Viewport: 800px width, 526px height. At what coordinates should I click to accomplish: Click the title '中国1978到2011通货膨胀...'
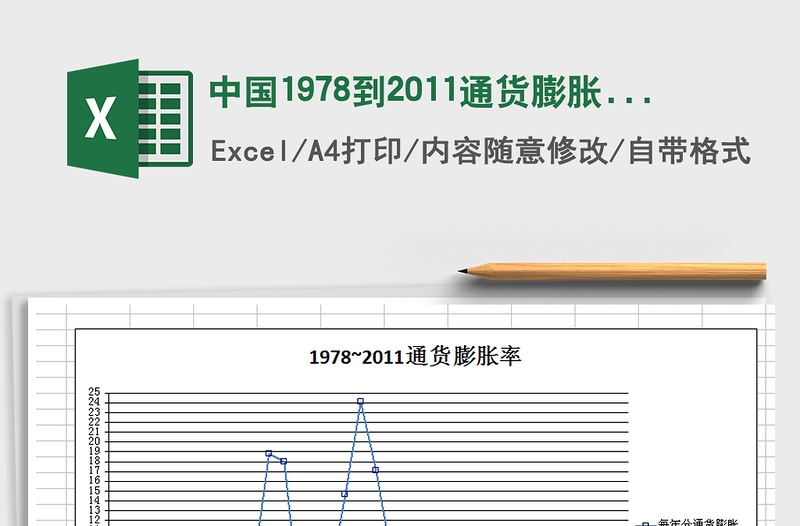431,91
